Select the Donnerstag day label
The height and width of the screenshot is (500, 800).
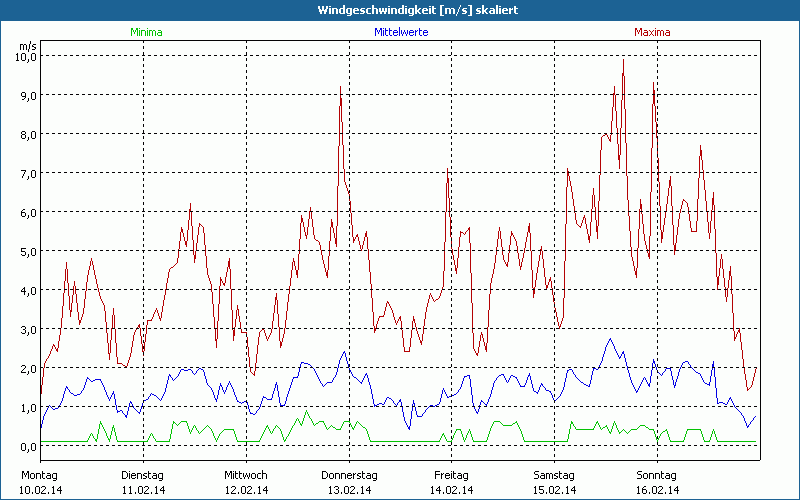[349, 475]
